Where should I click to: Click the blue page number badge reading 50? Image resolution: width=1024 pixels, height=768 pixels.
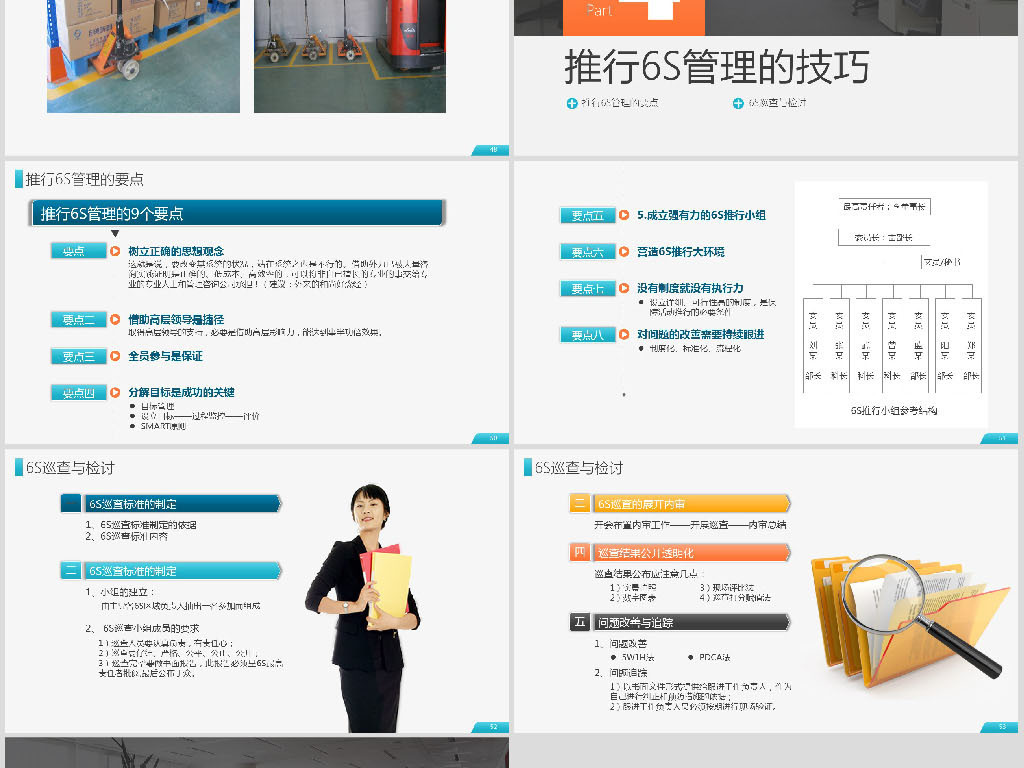492,437
